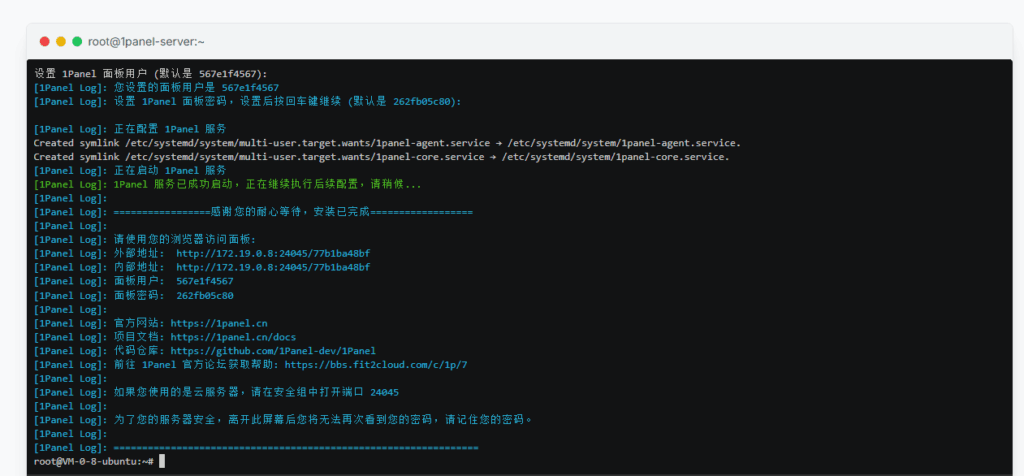The height and width of the screenshot is (476, 1024).
Task: Click the 请使用您的浏览器访问面板 line
Action: 146,240
